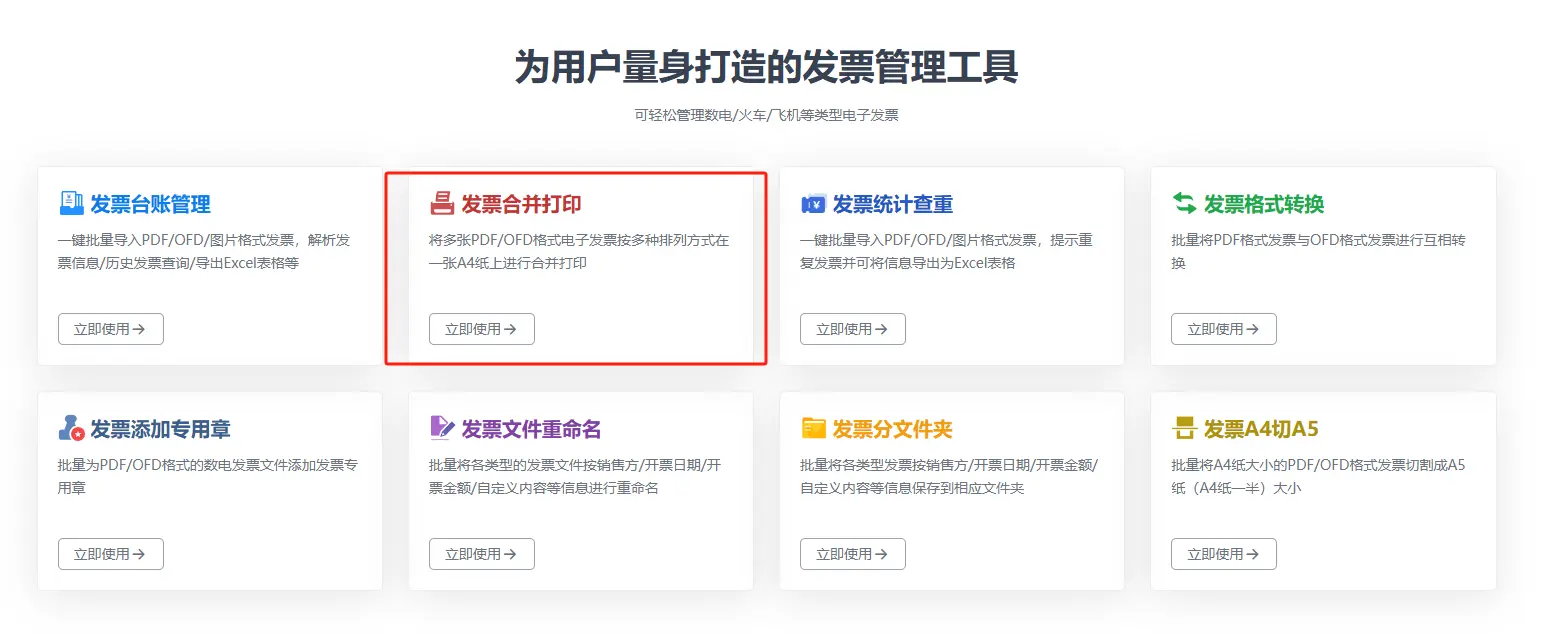1566x634 pixels.
Task: Click the yellow 发票分文件夹 folder icon
Action: [813, 429]
